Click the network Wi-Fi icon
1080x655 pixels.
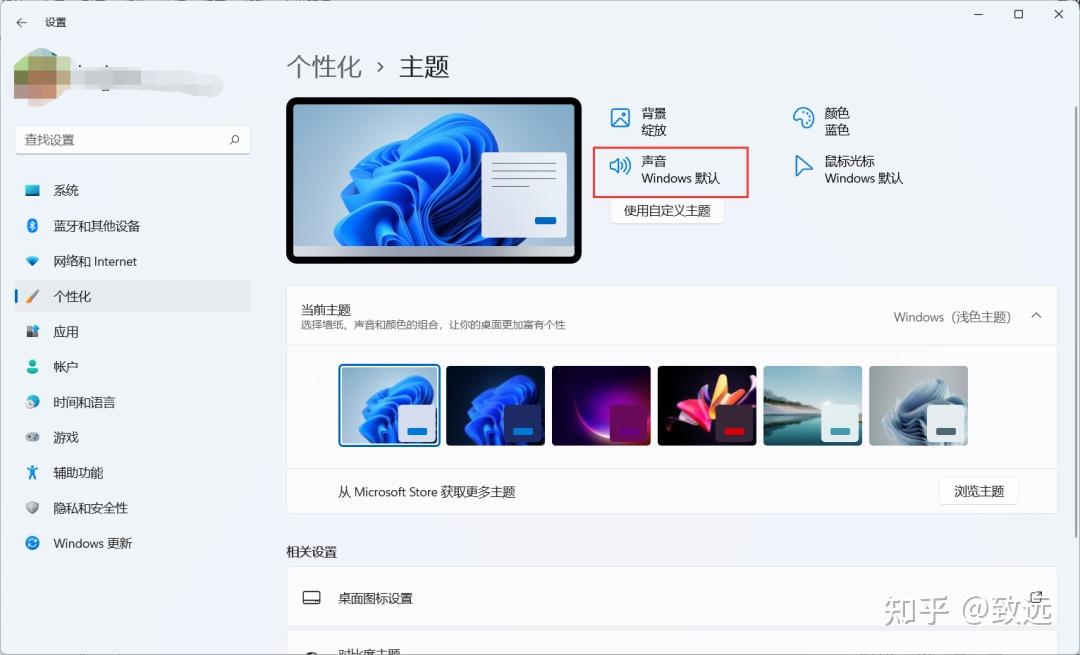(32, 261)
